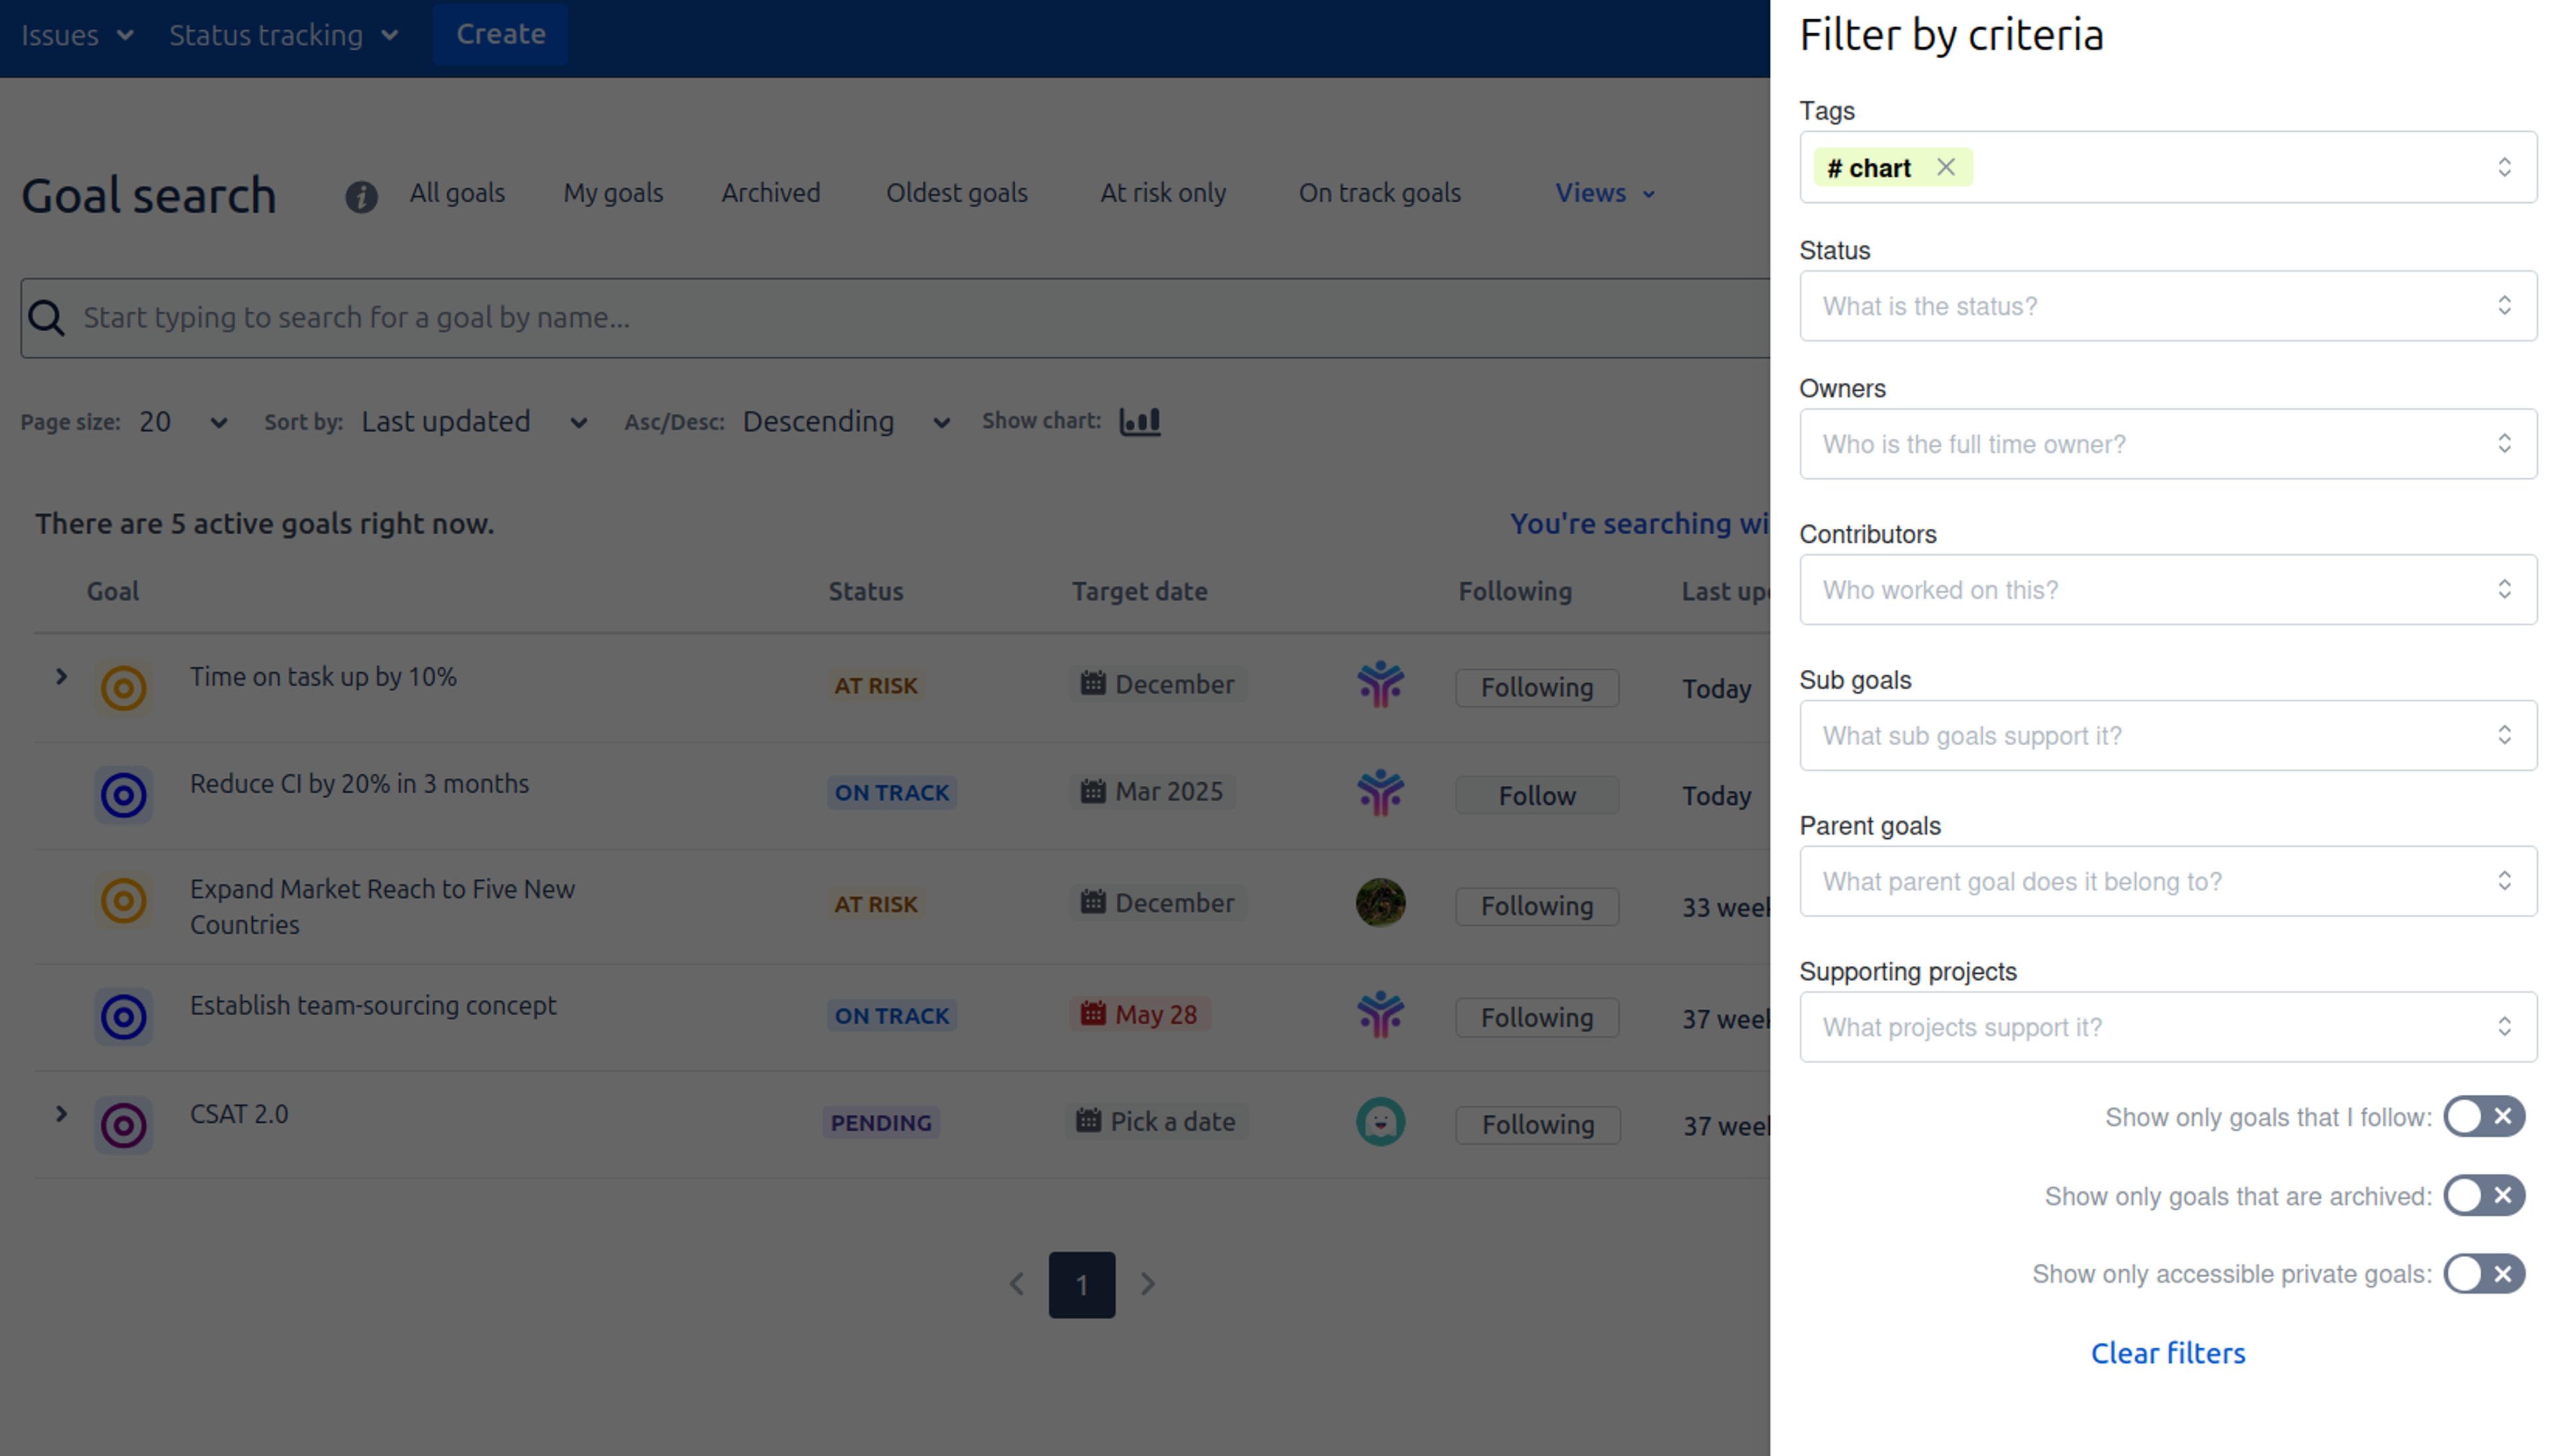The width and height of the screenshot is (2555, 1456).
Task: Click the info icon beside Goal search
Action: point(361,196)
